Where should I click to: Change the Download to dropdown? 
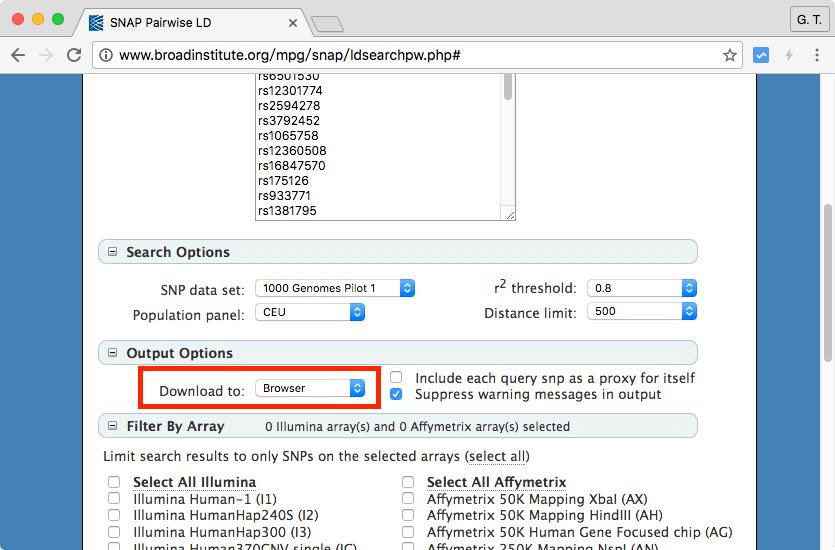point(309,389)
